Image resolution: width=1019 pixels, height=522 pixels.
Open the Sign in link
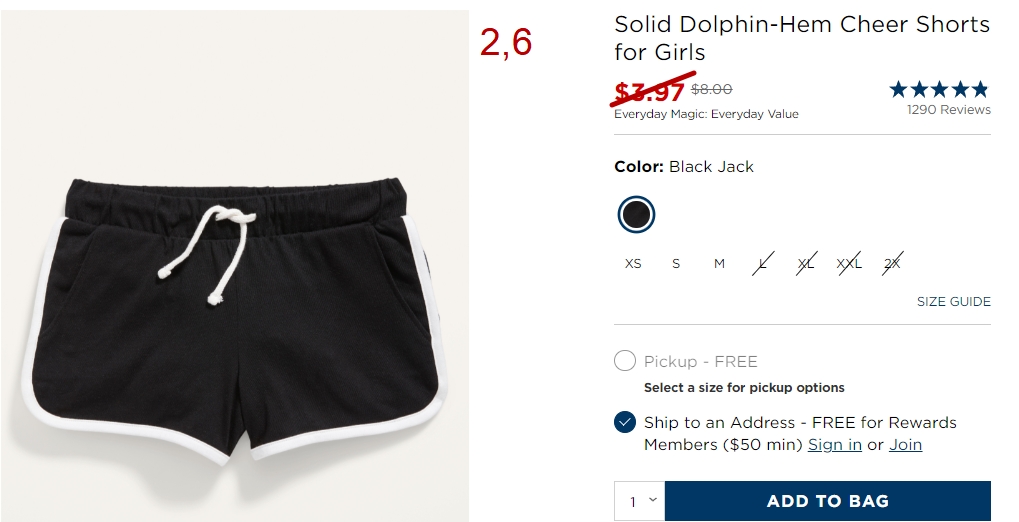834,445
